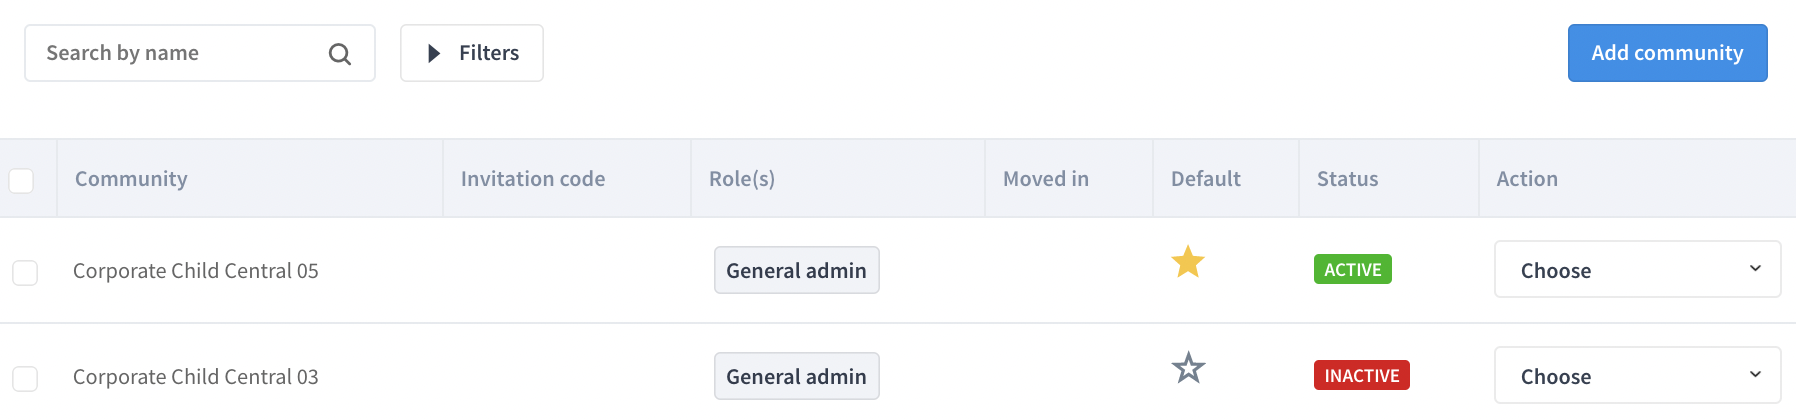This screenshot has height=420, width=1796.
Task: Sort by the Community column header
Action: 131,179
